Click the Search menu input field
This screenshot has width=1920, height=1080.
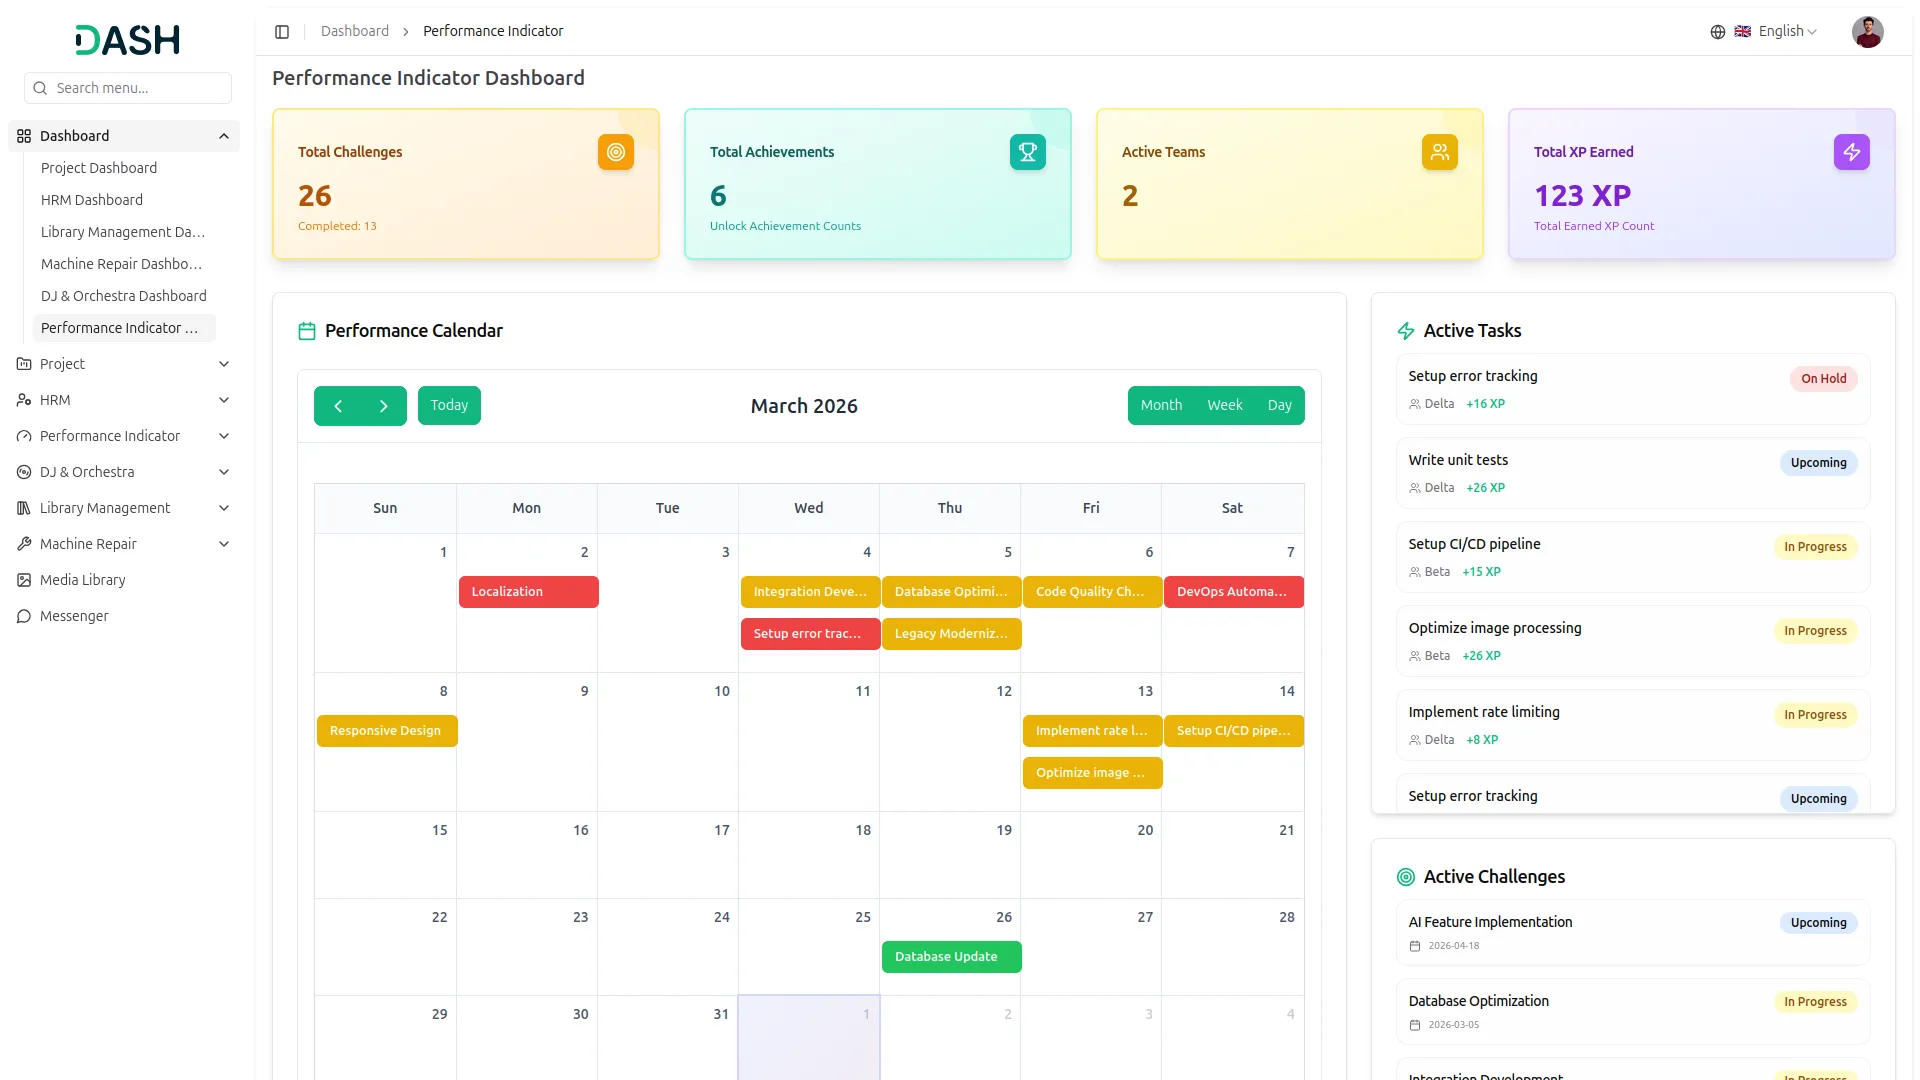pyautogui.click(x=138, y=88)
